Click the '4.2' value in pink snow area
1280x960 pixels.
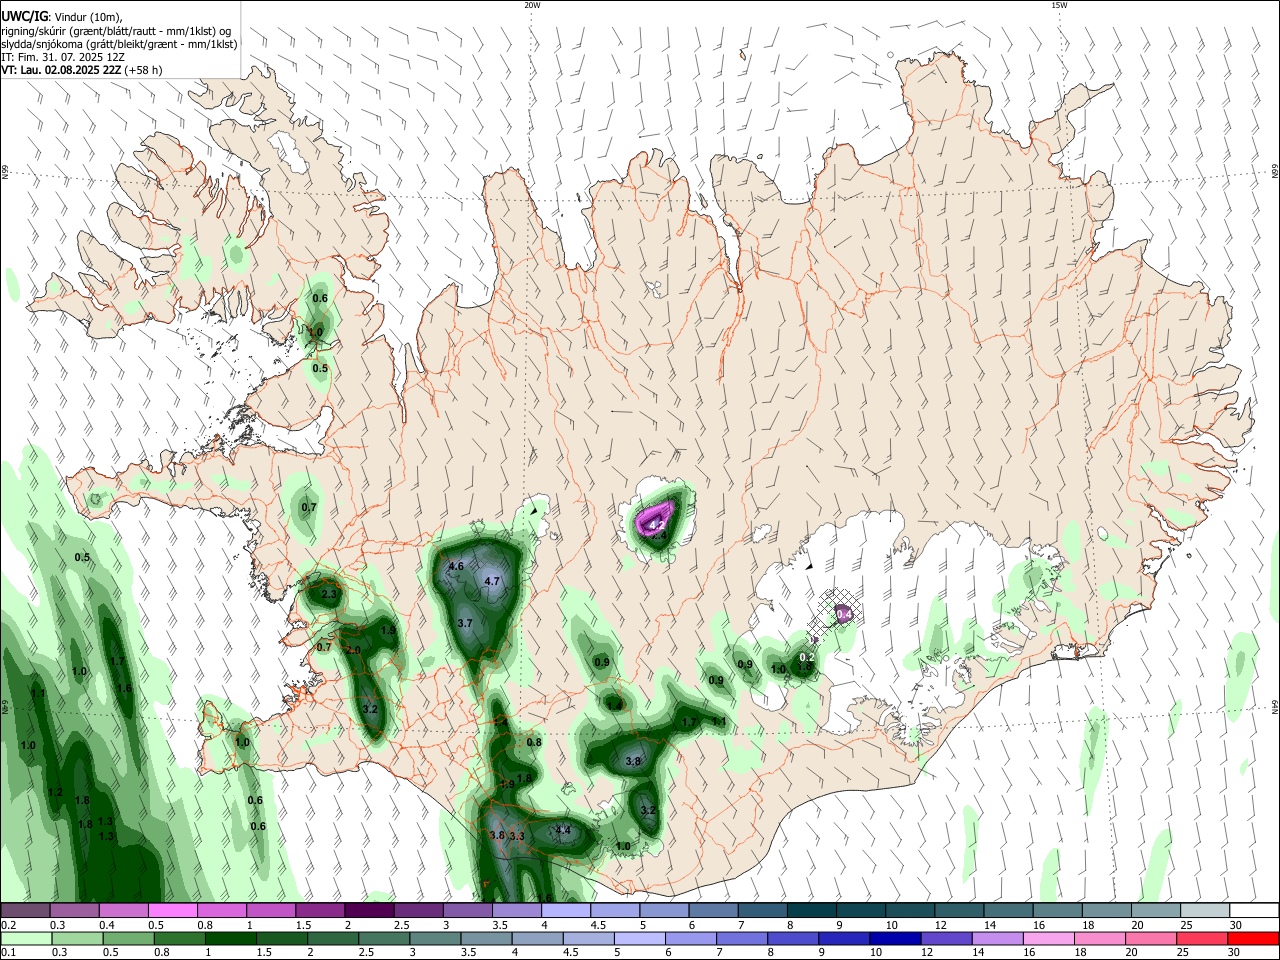click(657, 524)
